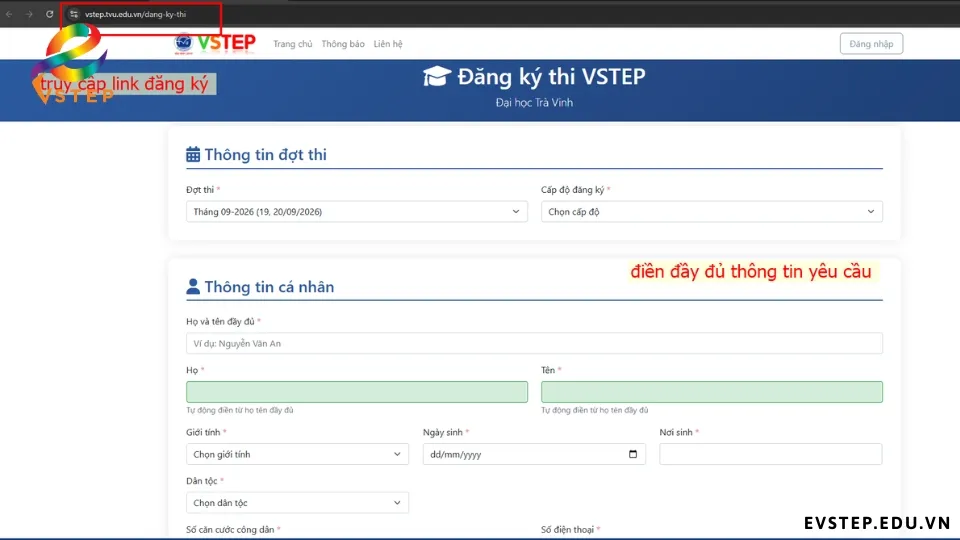Click the green Tên input field
The image size is (960, 540).
click(711, 392)
